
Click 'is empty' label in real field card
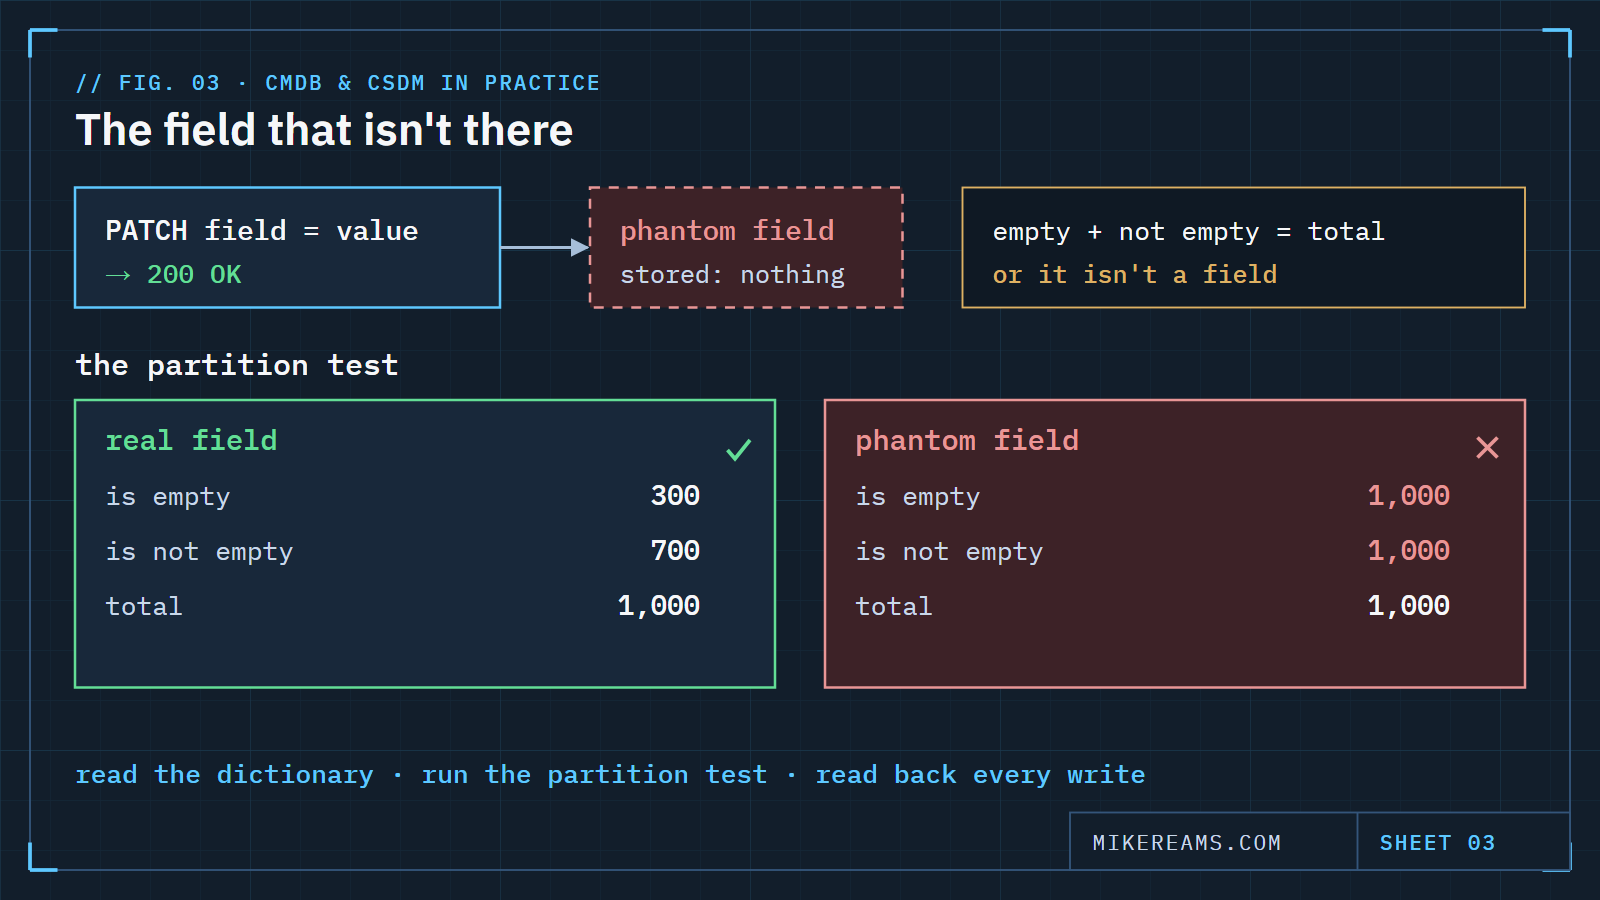168,497
